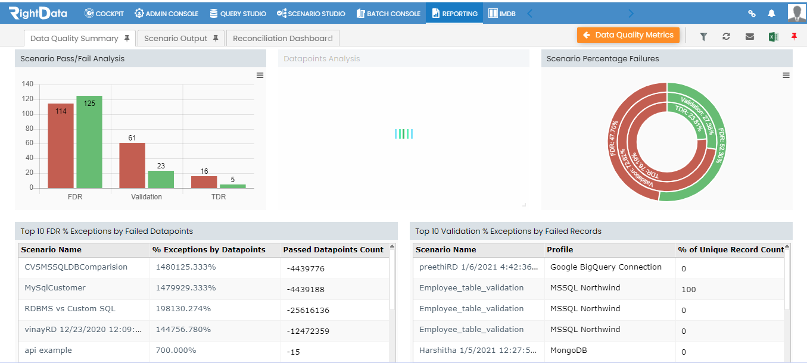Go to Query Studio
The height and width of the screenshot is (364, 808).
238,13
